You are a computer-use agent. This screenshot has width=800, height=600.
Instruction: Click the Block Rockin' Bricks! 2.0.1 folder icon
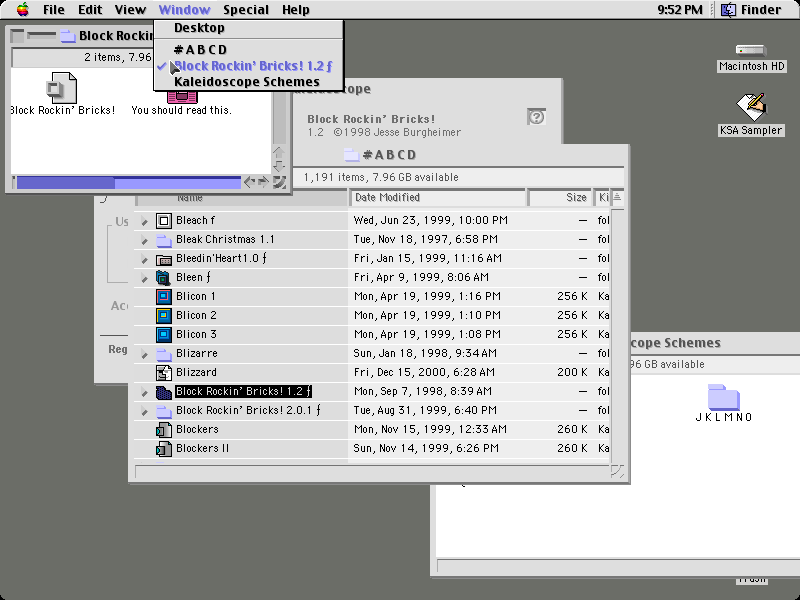[163, 411]
